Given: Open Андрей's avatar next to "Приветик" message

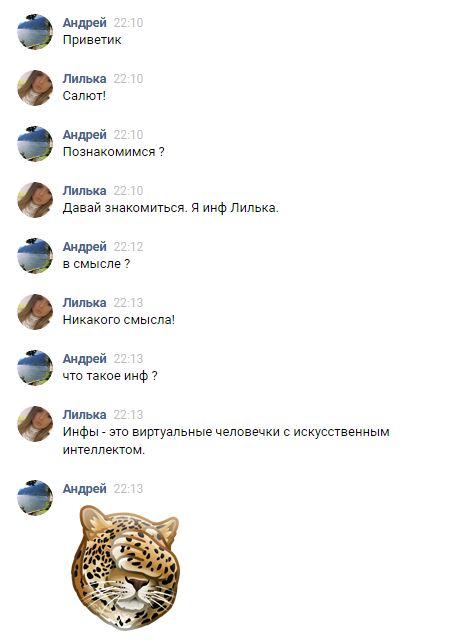Looking at the screenshot, I should point(35,32).
